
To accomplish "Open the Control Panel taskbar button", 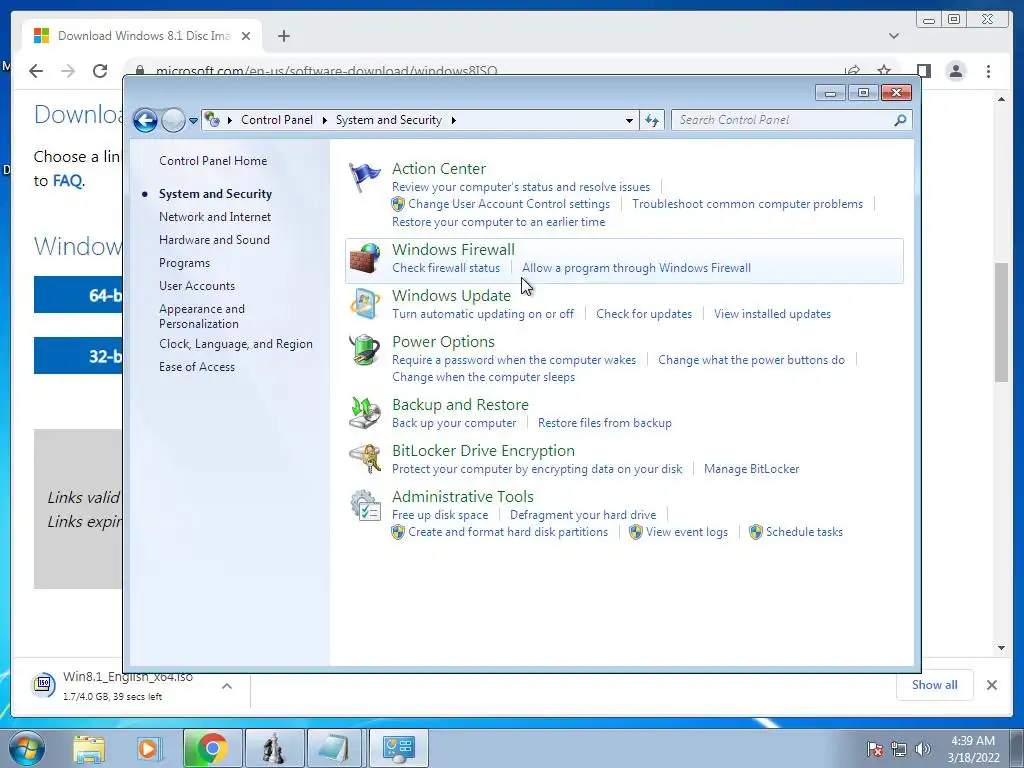I will pos(399,748).
